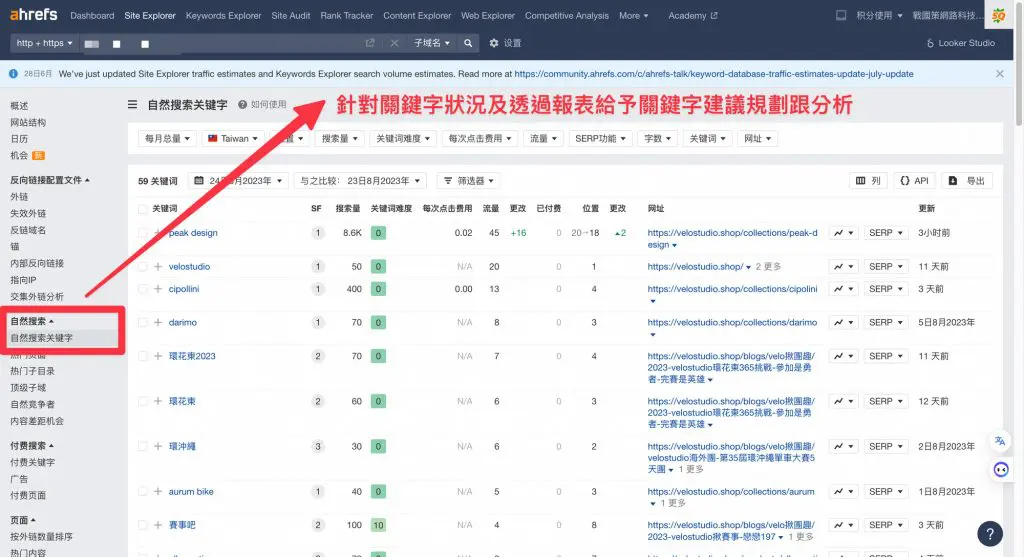Click the target URL input field
1024x557 pixels.
222,43
